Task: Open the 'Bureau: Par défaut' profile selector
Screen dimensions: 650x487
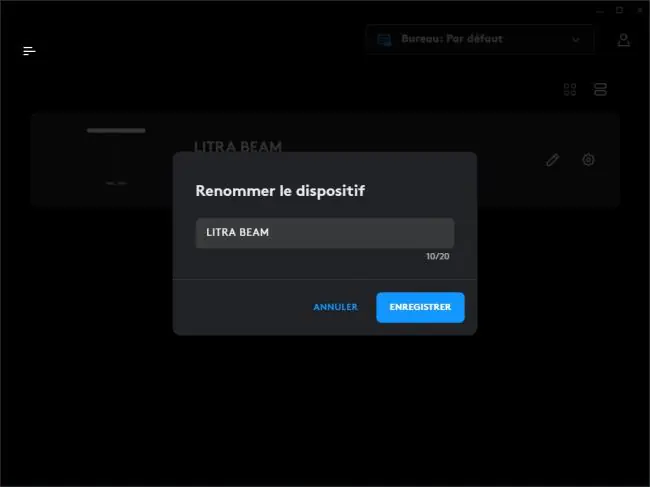Action: point(480,39)
